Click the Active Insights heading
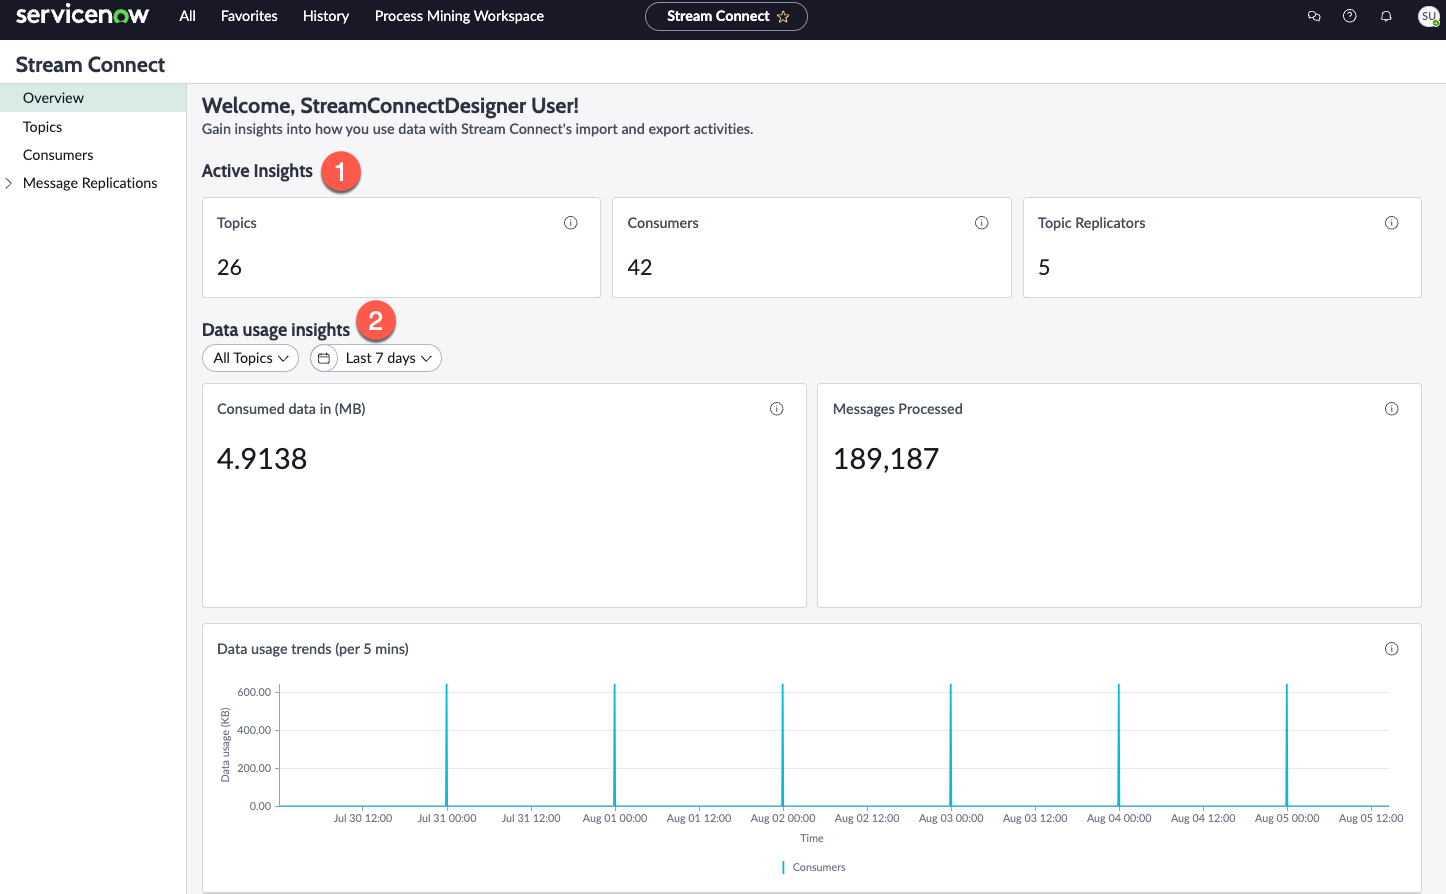 257,171
